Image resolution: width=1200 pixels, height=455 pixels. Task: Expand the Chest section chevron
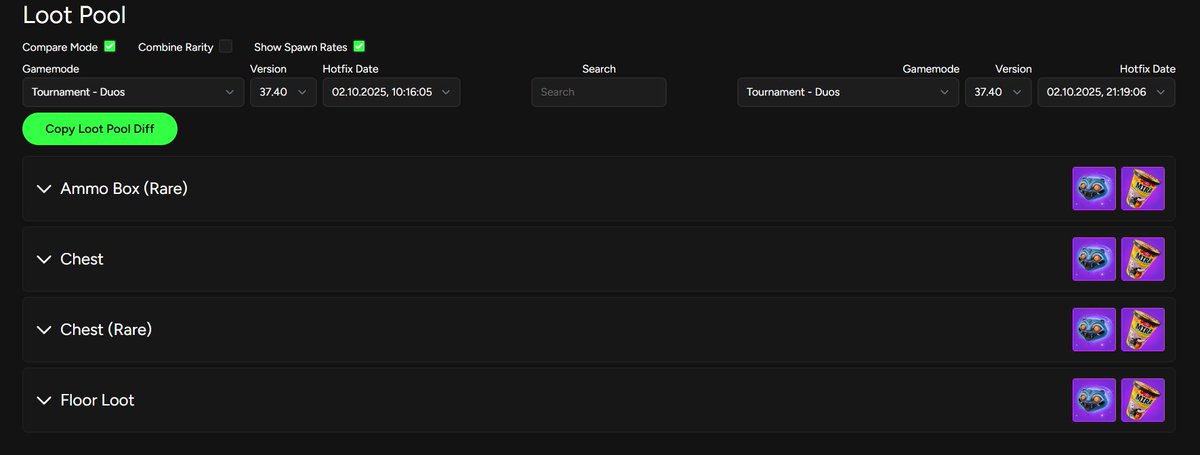[43, 259]
